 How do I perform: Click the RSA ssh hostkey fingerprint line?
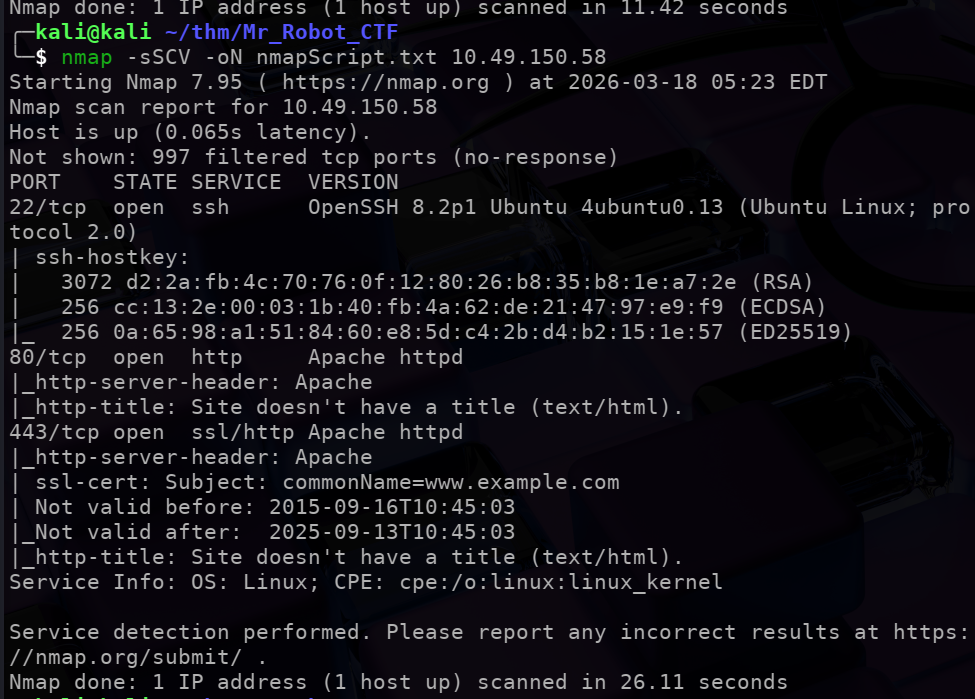(437, 282)
